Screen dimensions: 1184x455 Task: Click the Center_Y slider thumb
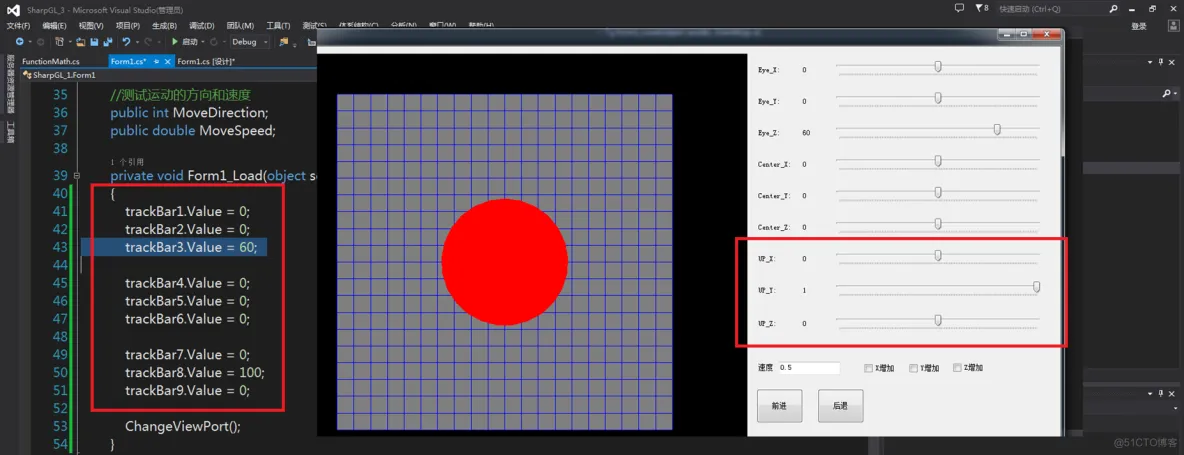click(938, 192)
